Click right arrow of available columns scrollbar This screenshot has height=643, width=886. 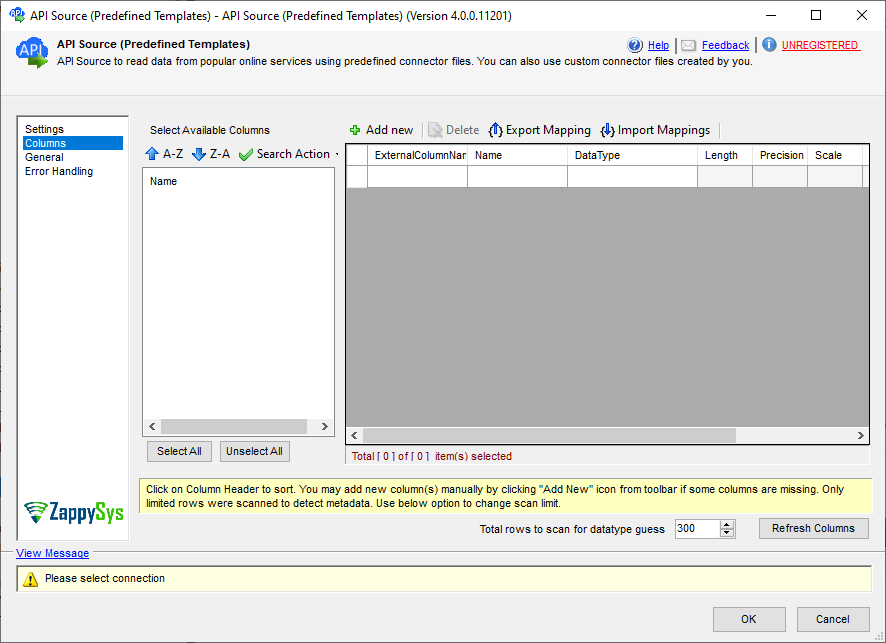tap(324, 427)
